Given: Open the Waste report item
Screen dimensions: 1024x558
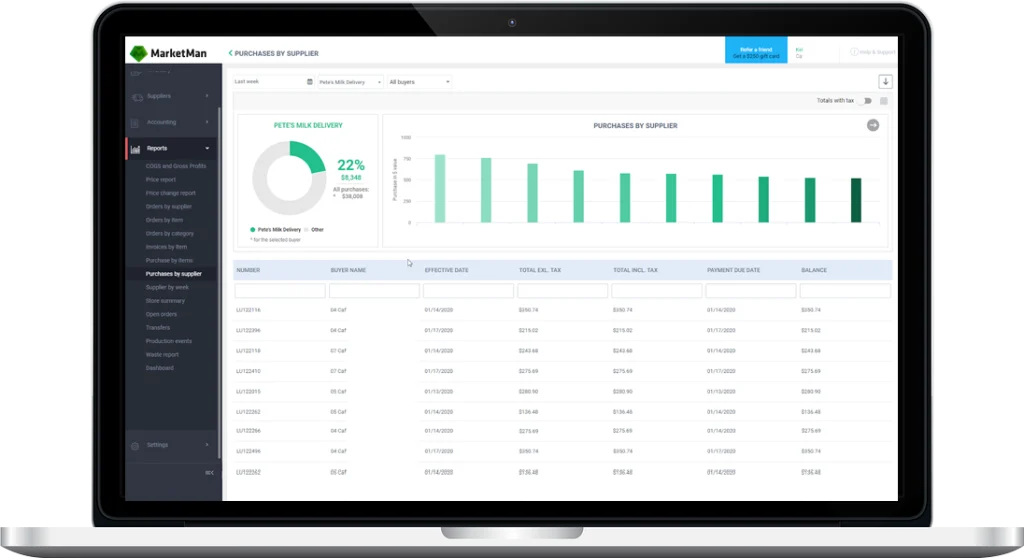Looking at the screenshot, I should (162, 355).
